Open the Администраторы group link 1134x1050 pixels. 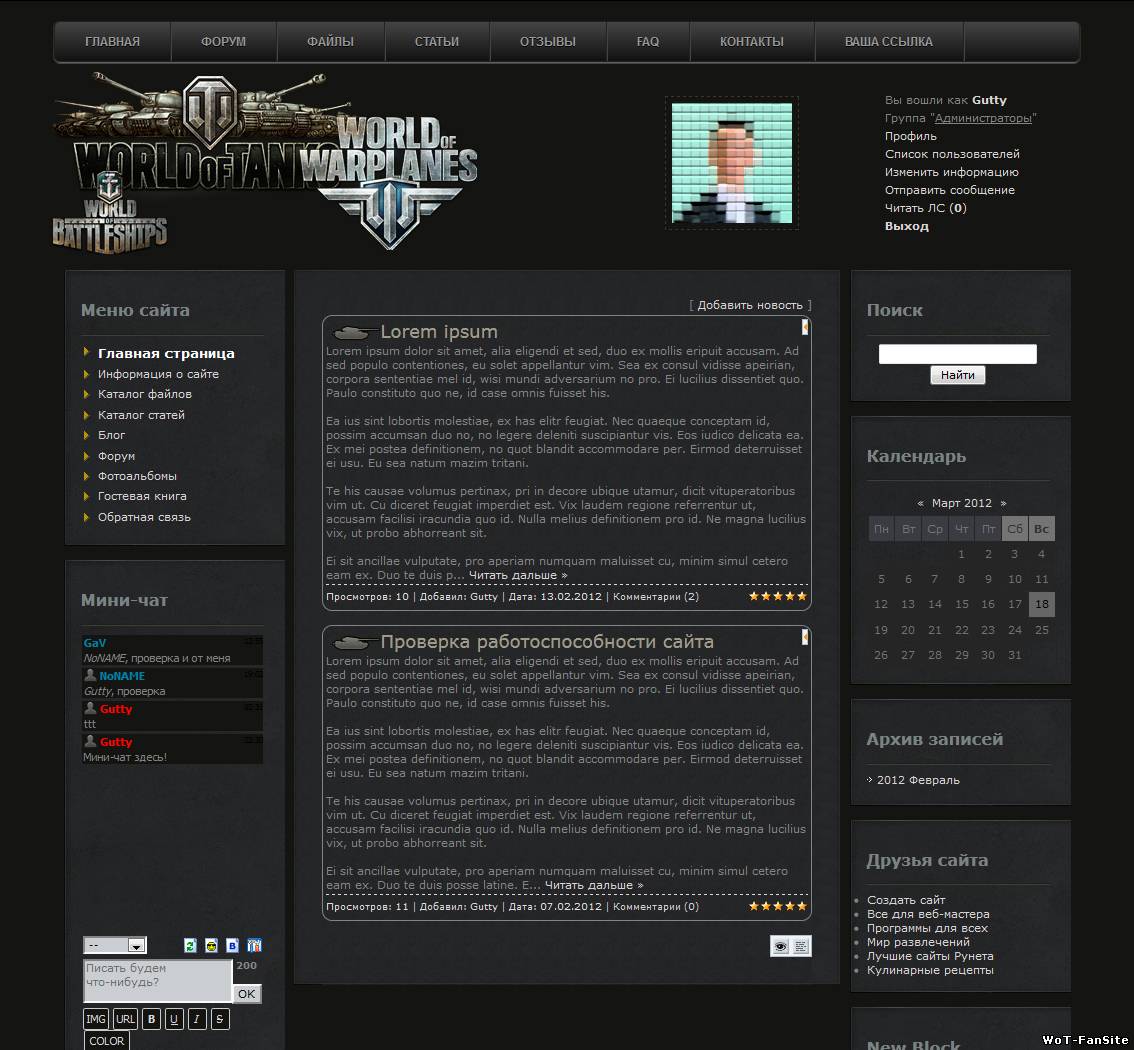click(x=983, y=118)
